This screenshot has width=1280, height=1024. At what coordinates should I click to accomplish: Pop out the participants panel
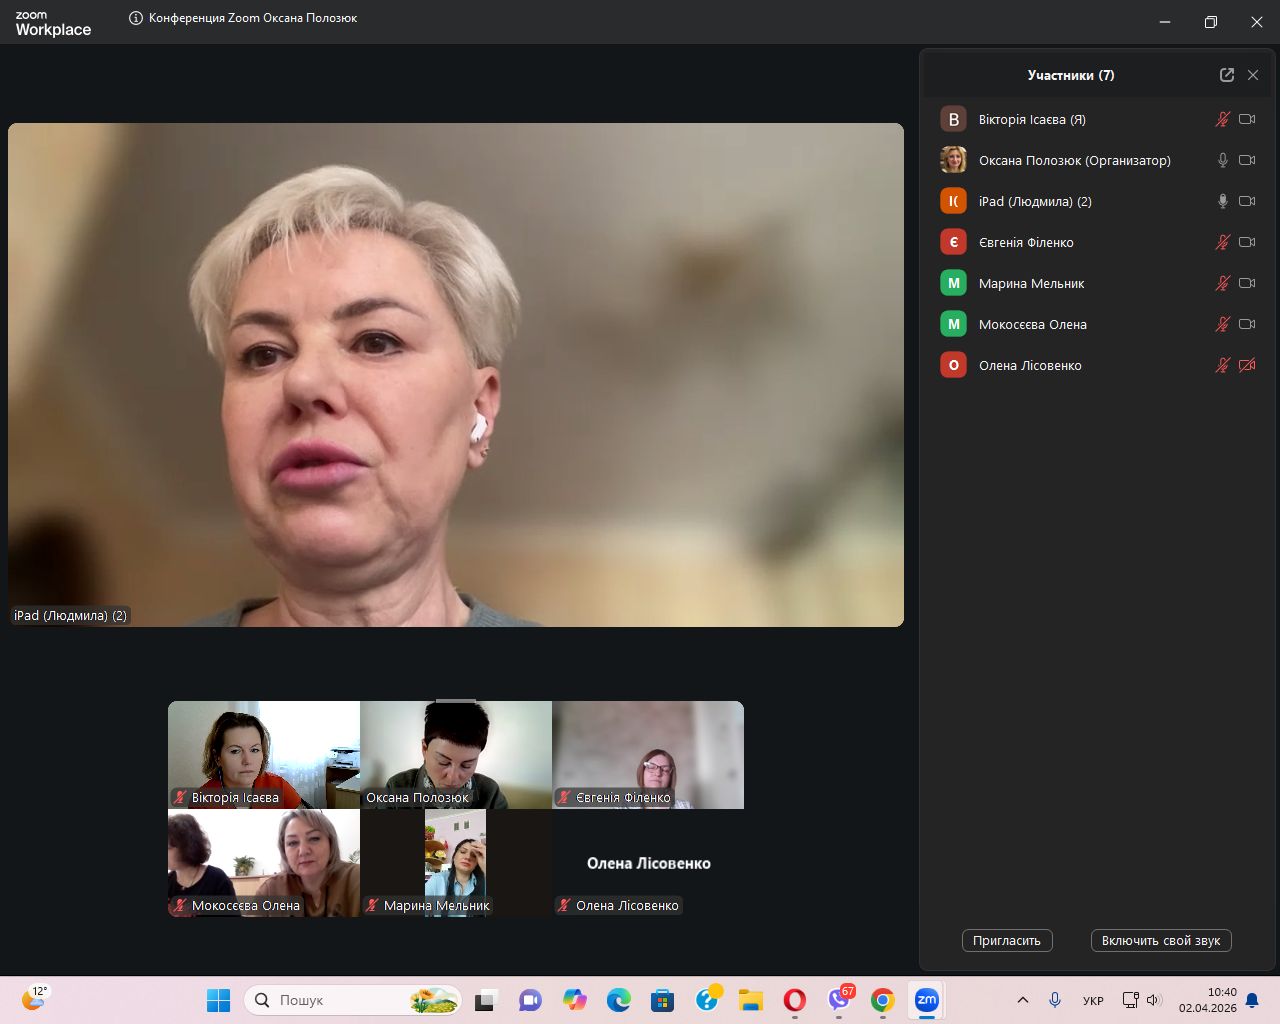(x=1226, y=75)
